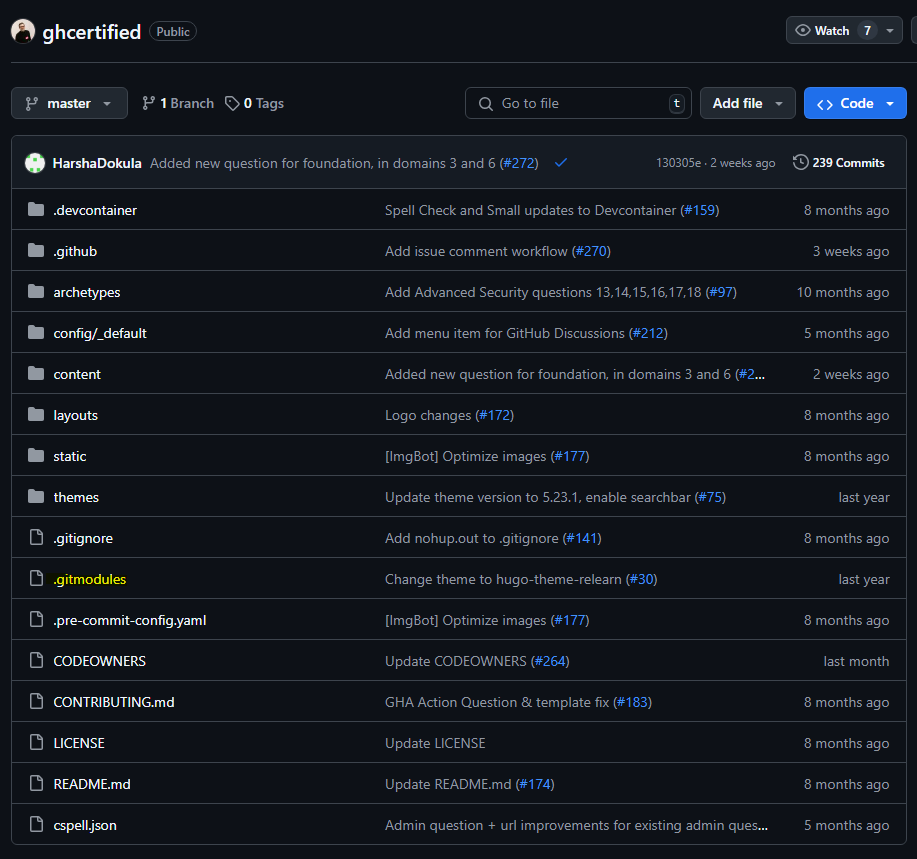This screenshot has width=917, height=859.
Task: Click the .gitignore file icon
Action: click(36, 537)
